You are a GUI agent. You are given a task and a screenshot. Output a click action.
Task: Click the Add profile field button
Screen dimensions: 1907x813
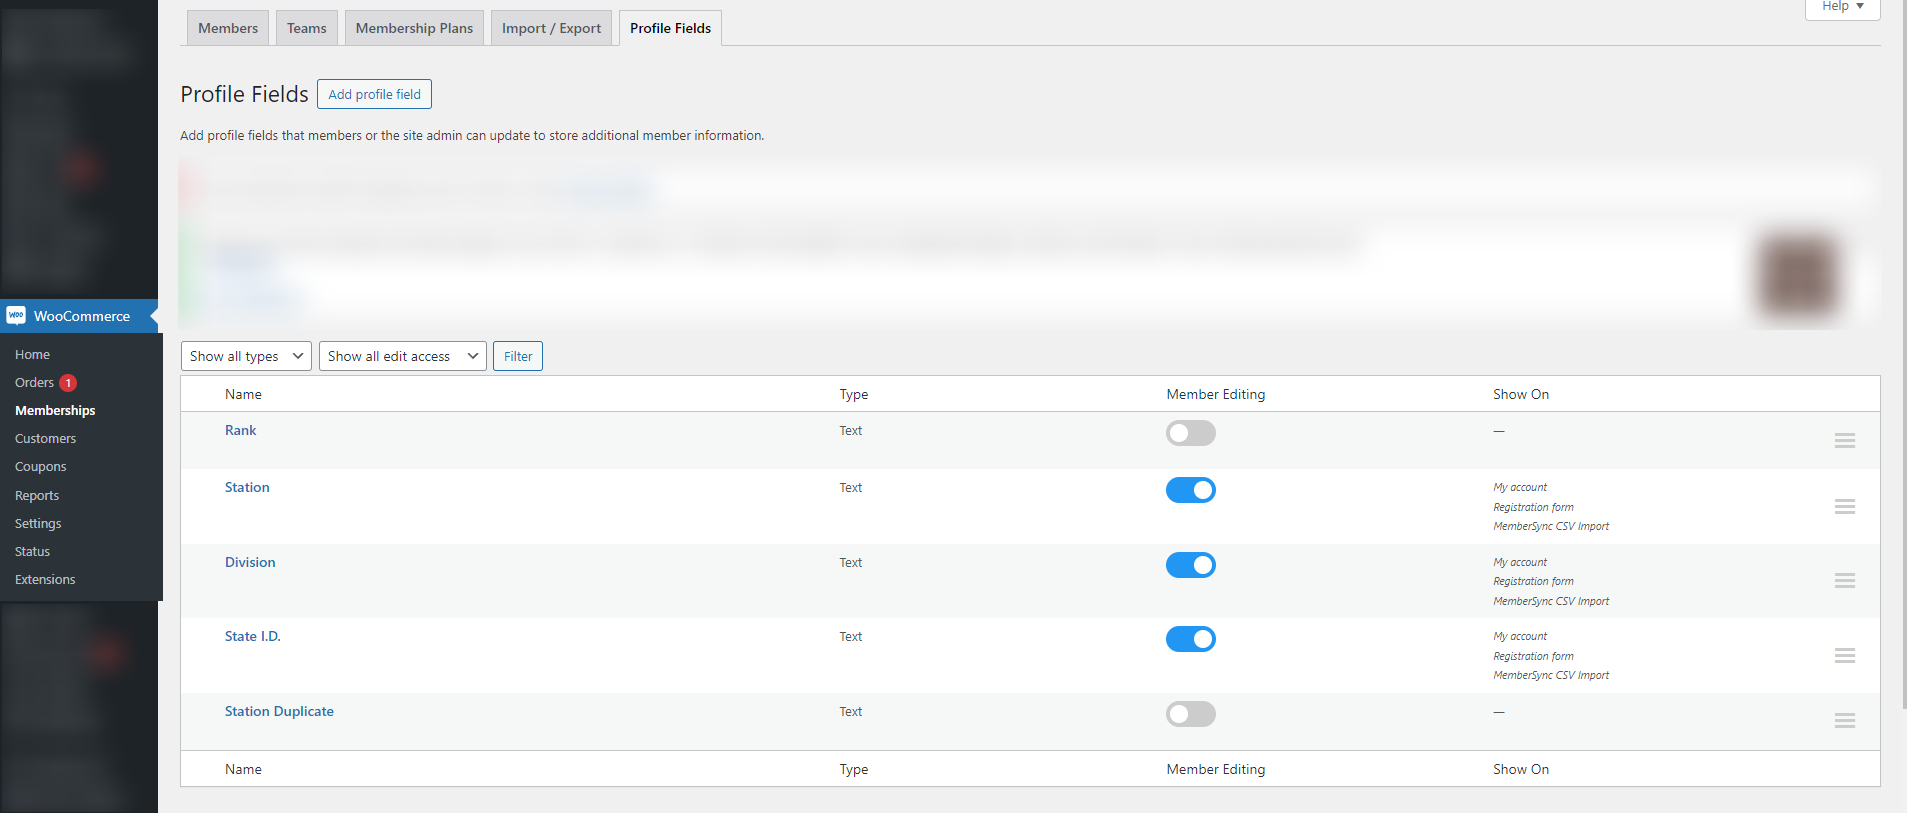point(374,94)
